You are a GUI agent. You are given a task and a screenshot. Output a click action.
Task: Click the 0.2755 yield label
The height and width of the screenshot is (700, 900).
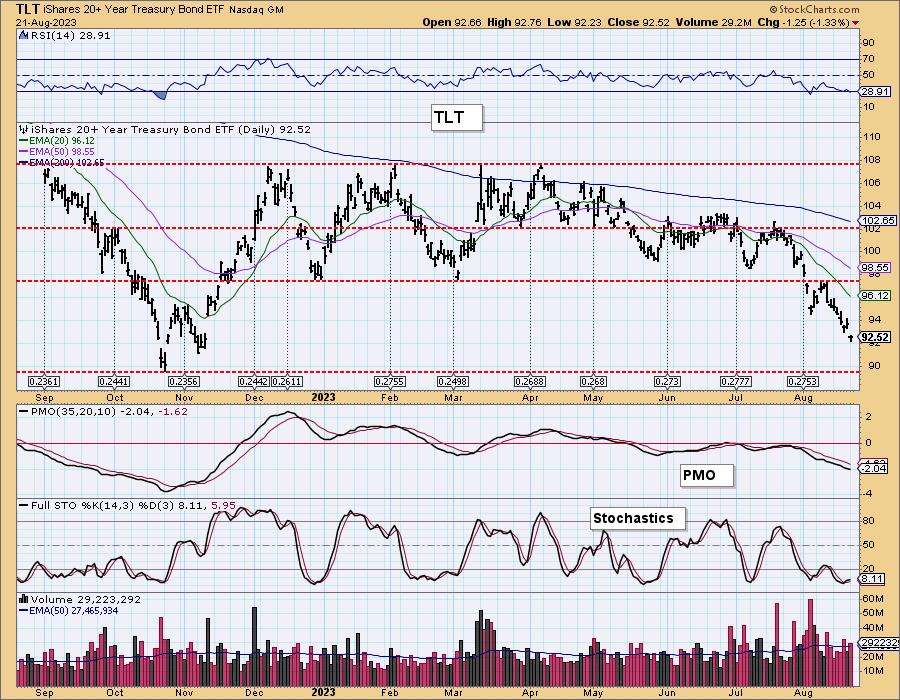390,382
